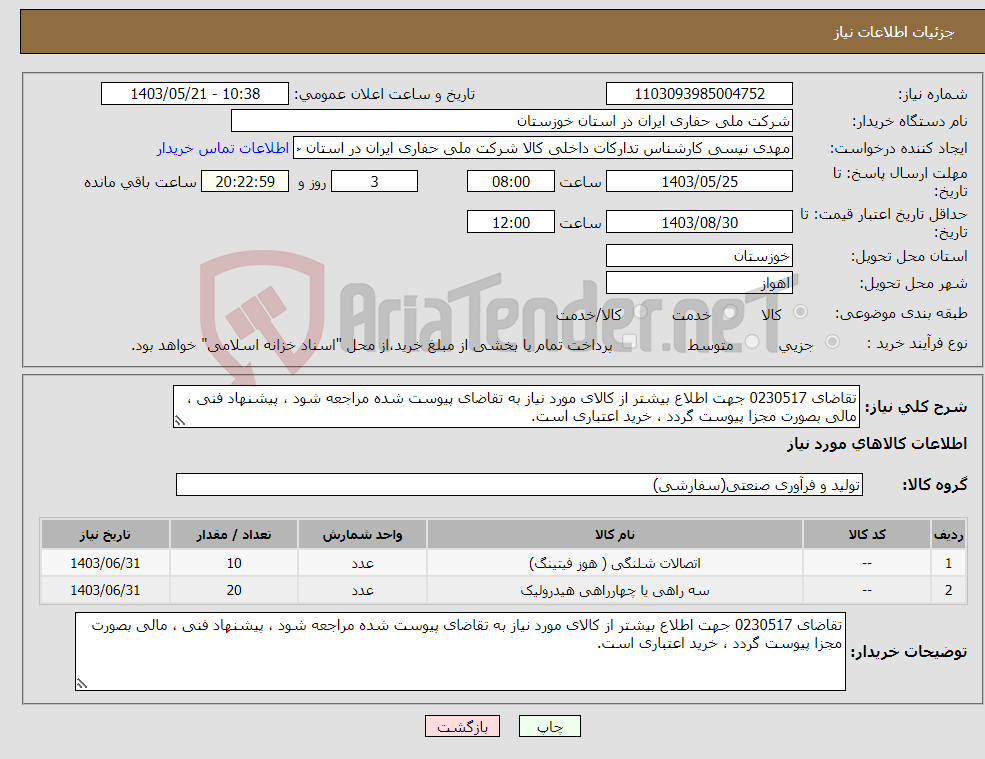Click unit عدد in hose fitting row
985x759 pixels.
tap(362, 563)
